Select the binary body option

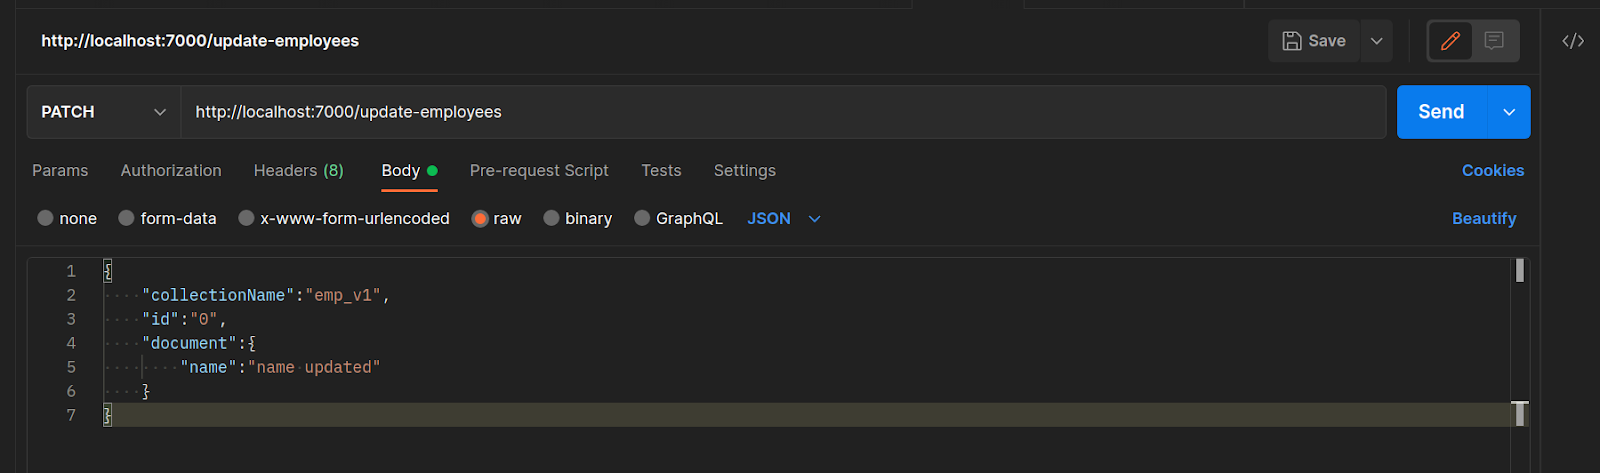(x=551, y=218)
